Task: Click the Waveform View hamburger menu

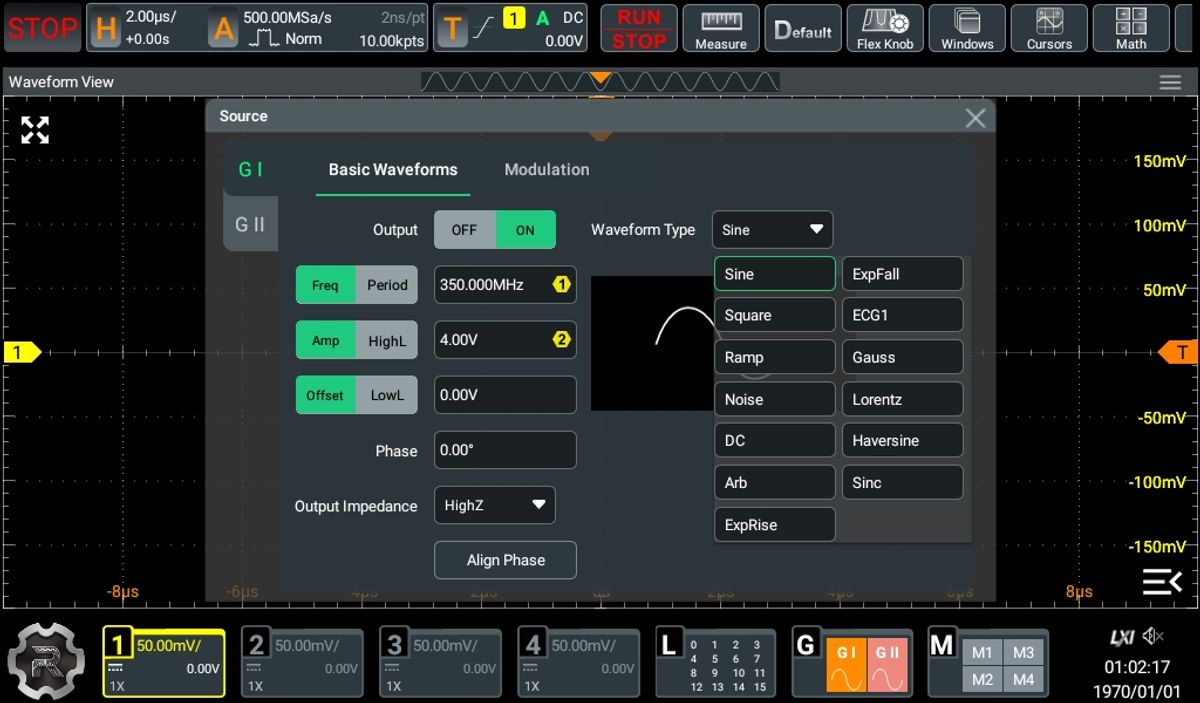Action: (1170, 83)
